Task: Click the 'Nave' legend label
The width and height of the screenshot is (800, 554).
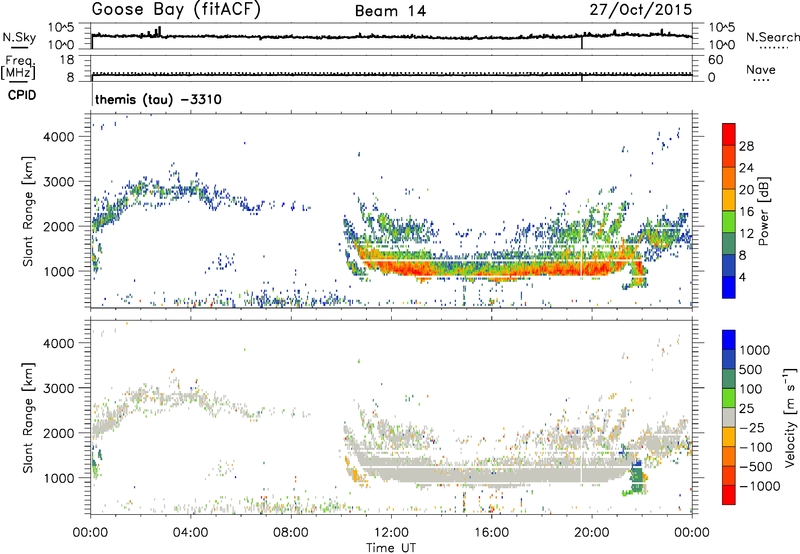Action: point(761,69)
